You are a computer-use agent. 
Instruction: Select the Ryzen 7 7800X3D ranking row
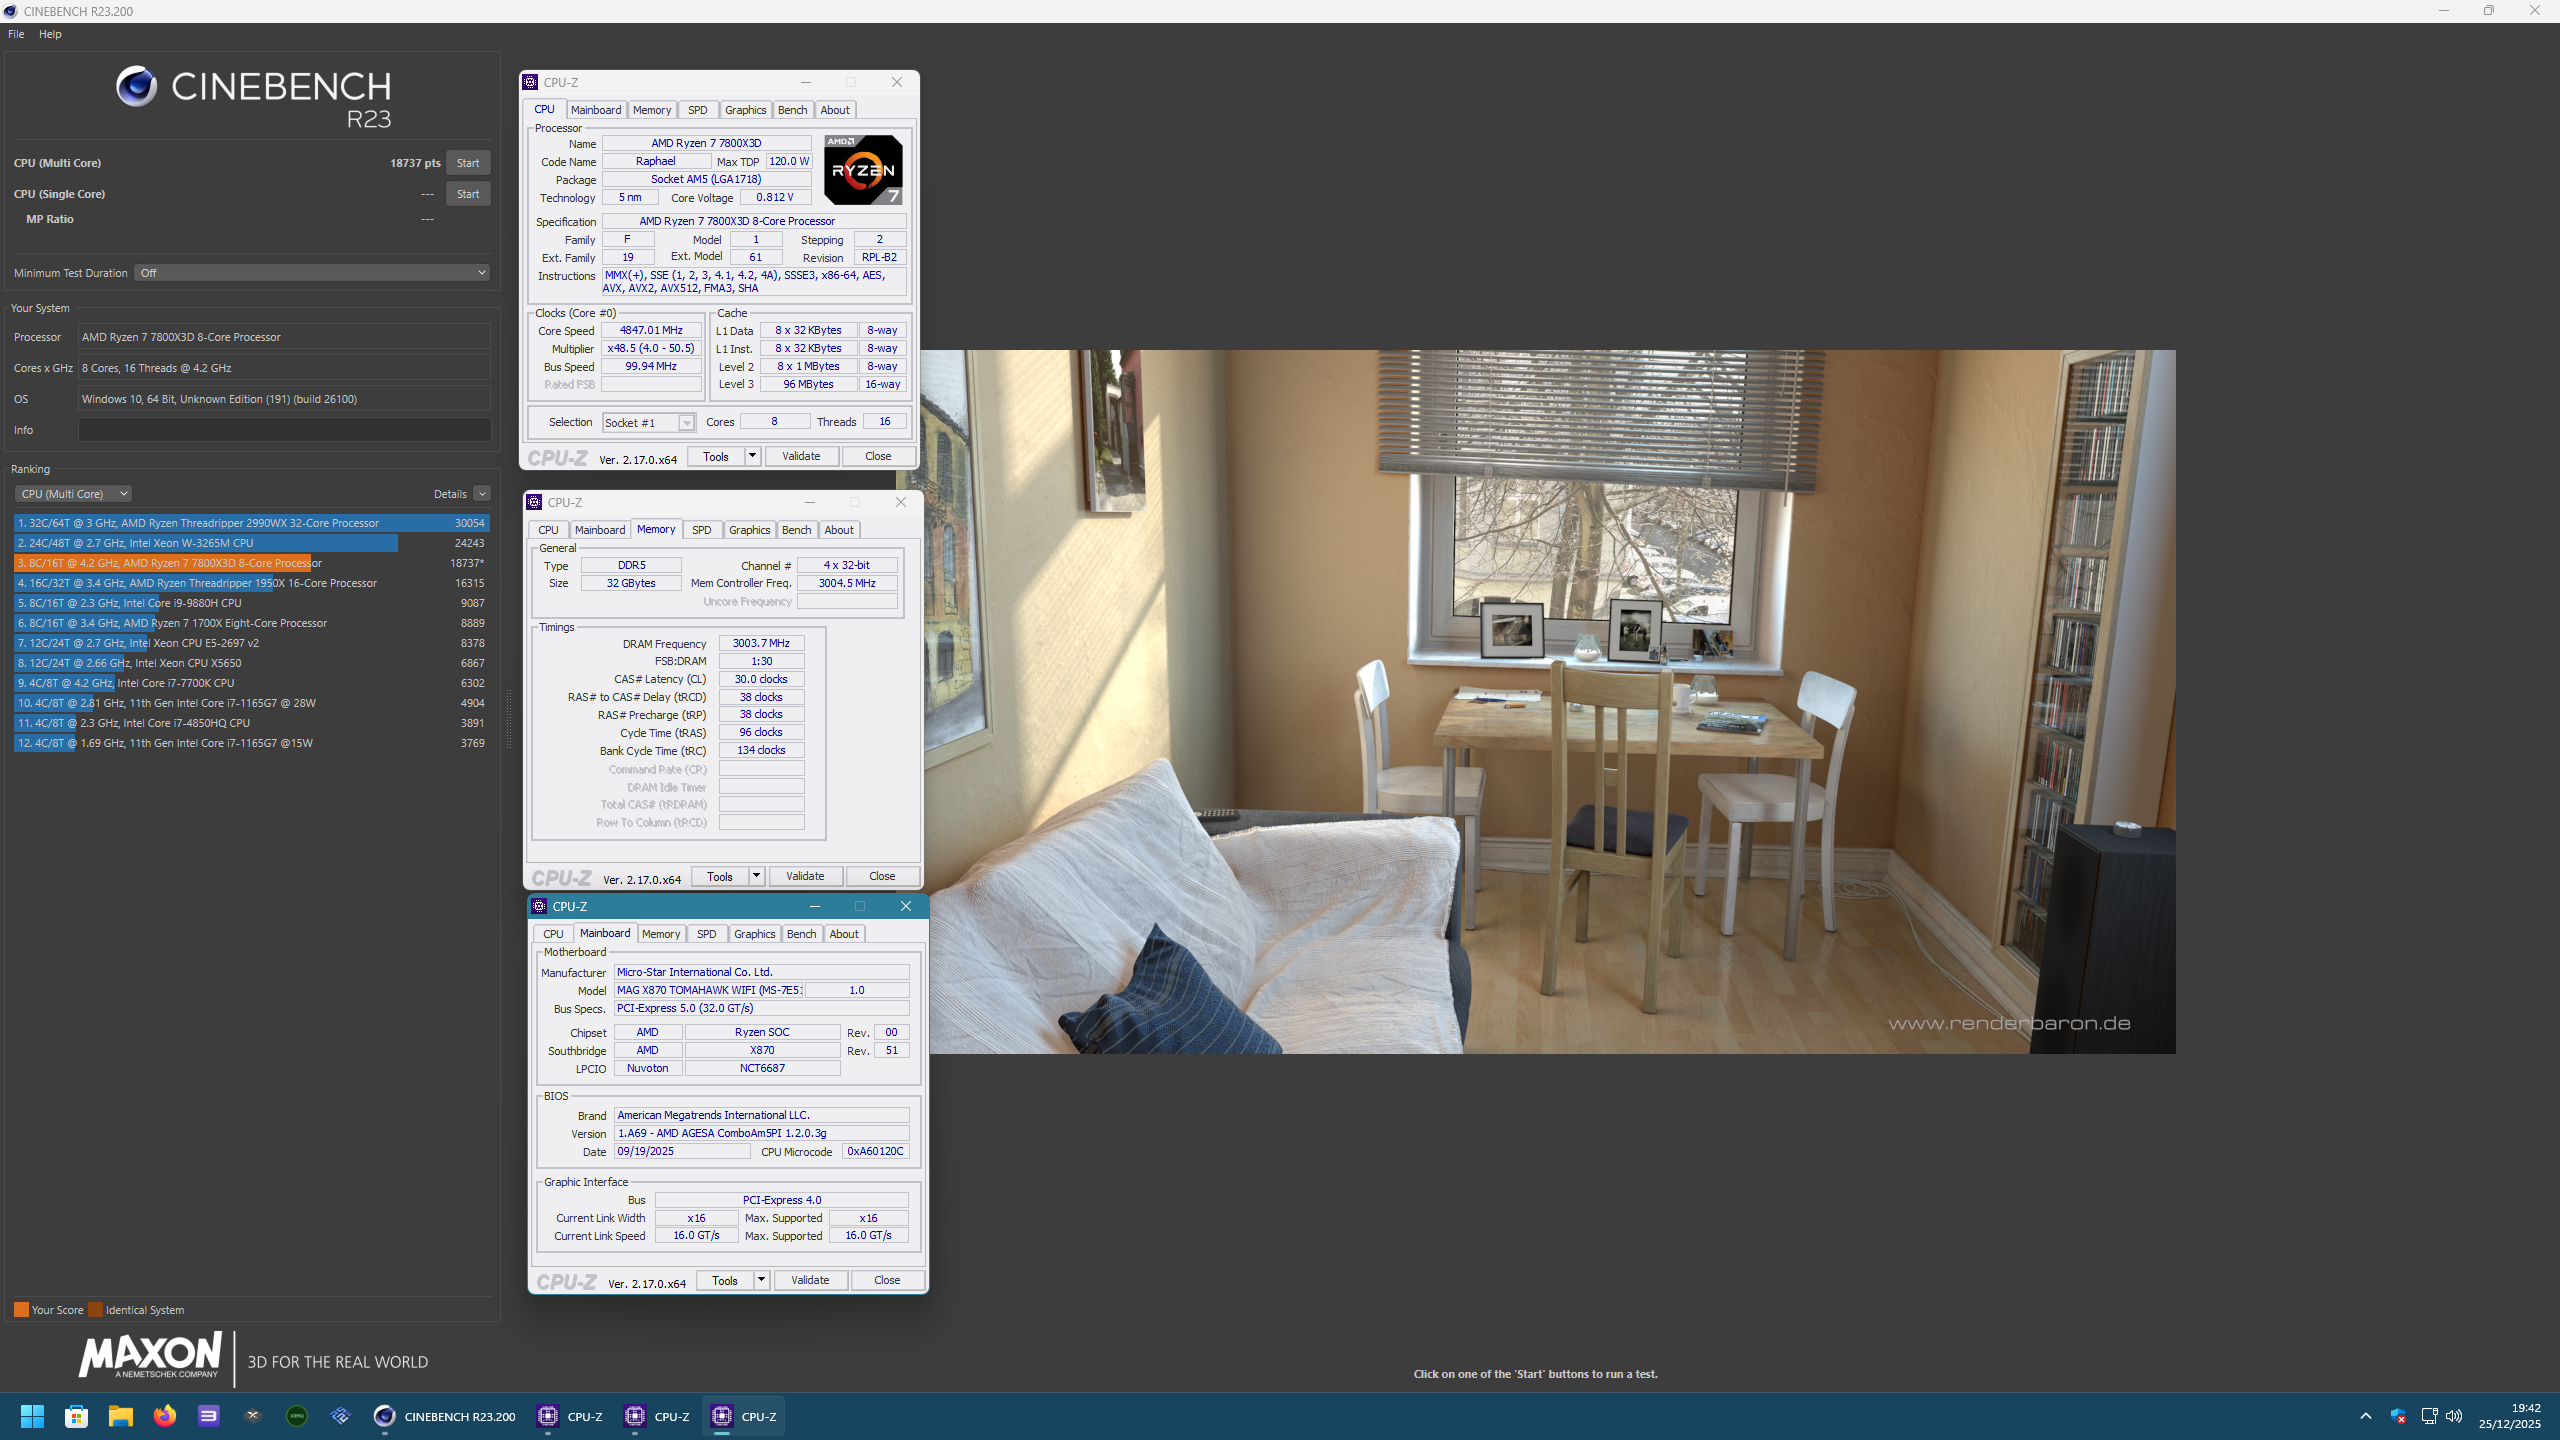click(251, 563)
